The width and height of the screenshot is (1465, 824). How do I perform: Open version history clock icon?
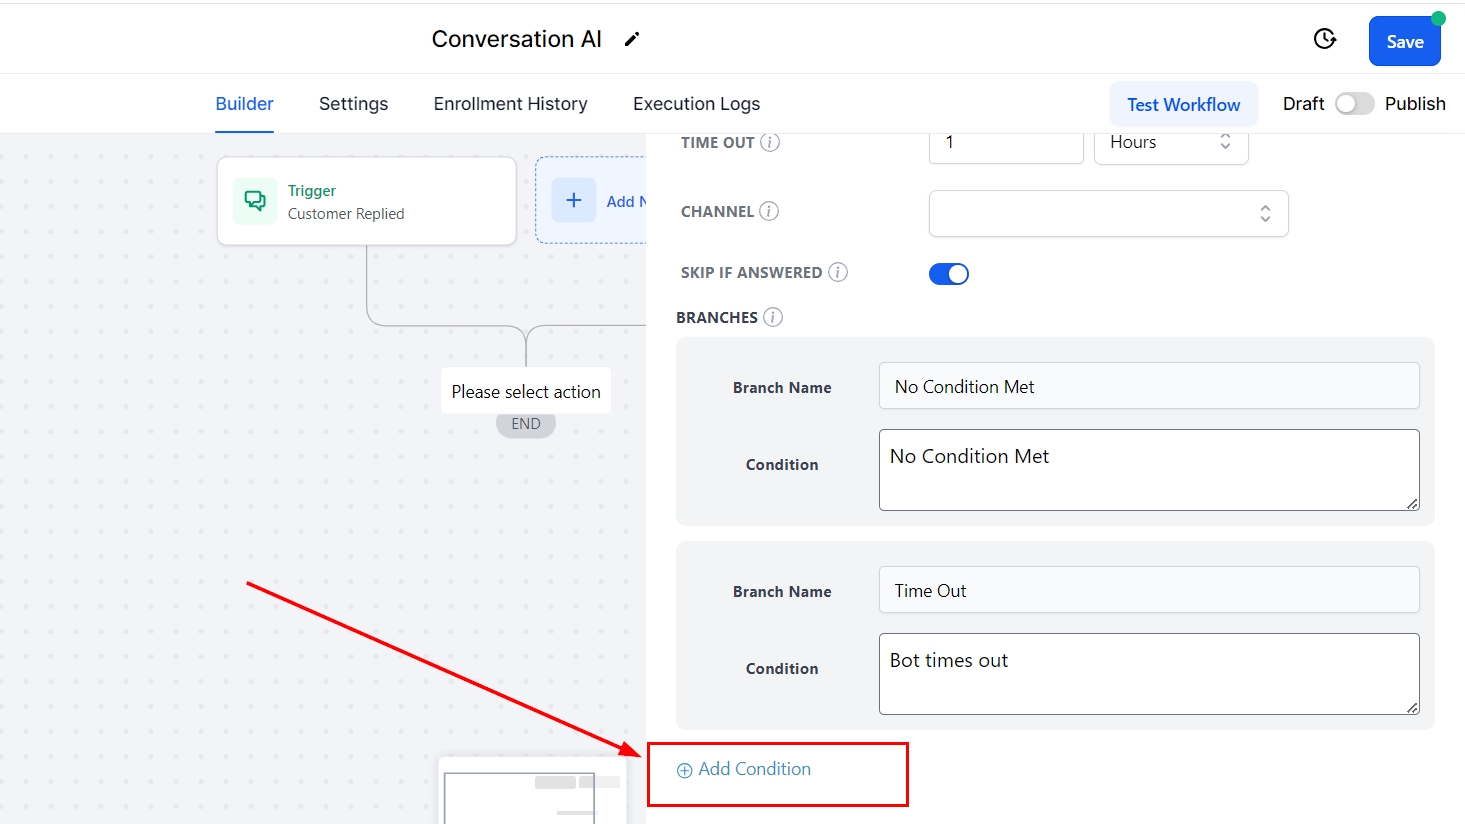click(1324, 39)
